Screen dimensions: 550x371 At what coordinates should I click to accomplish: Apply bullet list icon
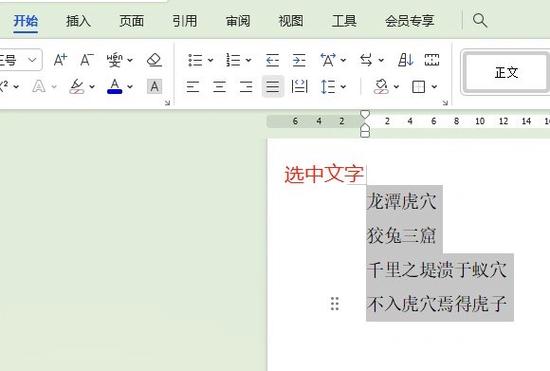tap(195, 60)
